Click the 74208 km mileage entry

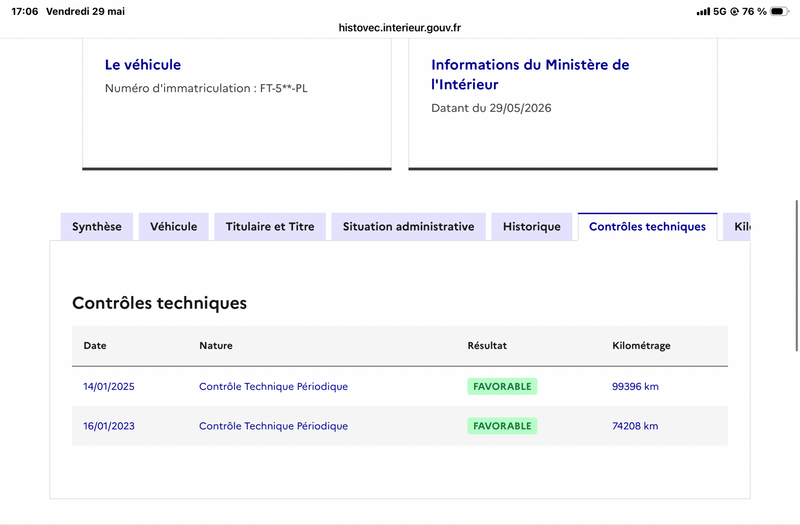[635, 426]
